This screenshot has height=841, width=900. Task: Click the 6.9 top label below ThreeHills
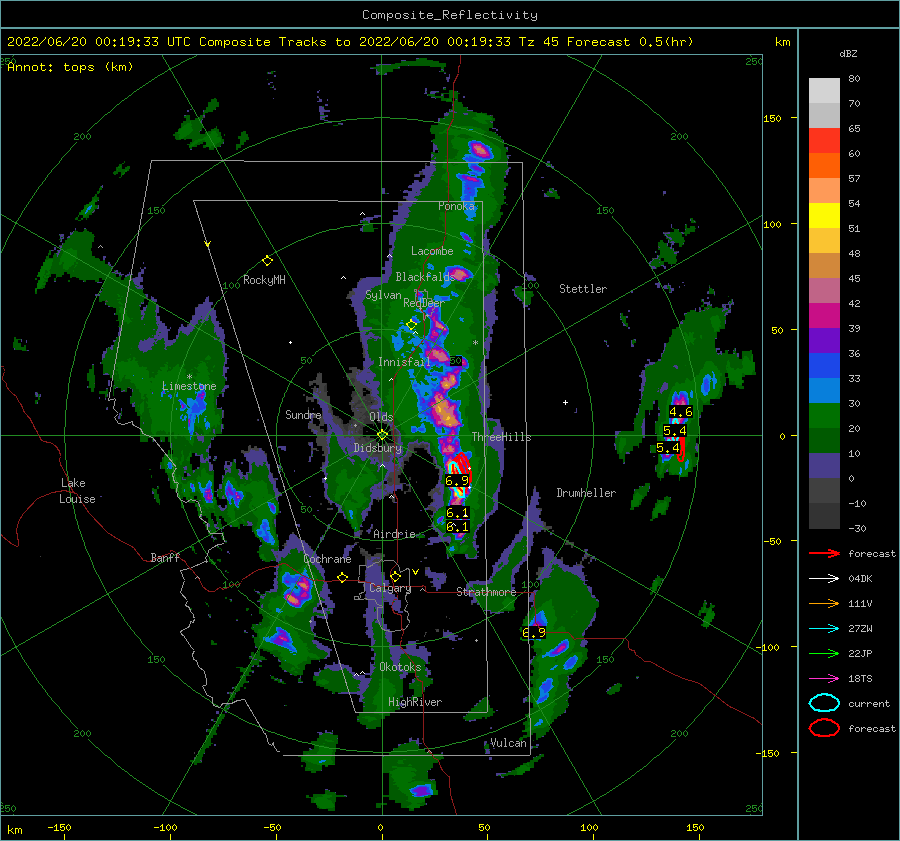457,480
